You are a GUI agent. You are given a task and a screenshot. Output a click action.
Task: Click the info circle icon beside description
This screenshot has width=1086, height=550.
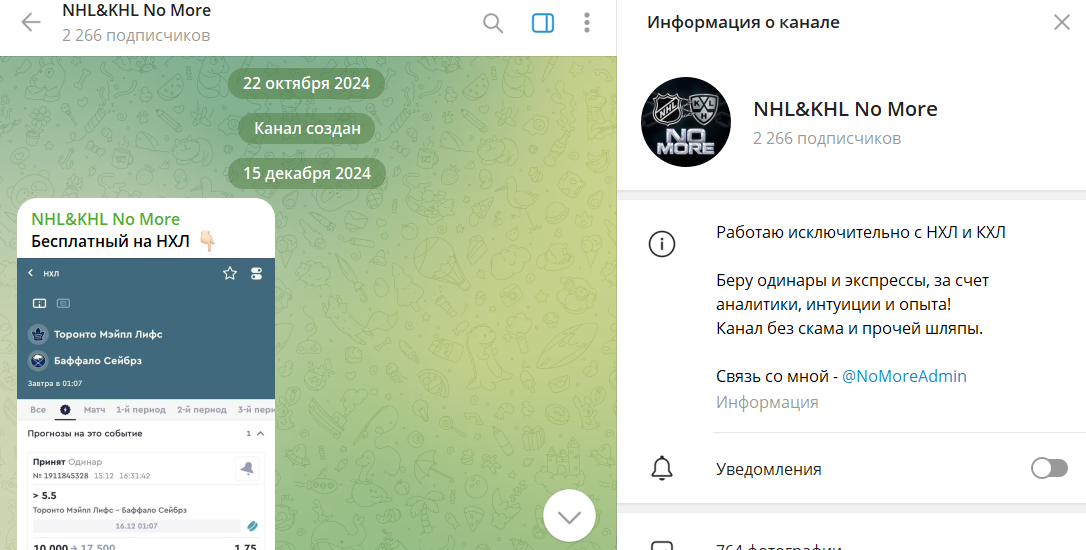(661, 243)
